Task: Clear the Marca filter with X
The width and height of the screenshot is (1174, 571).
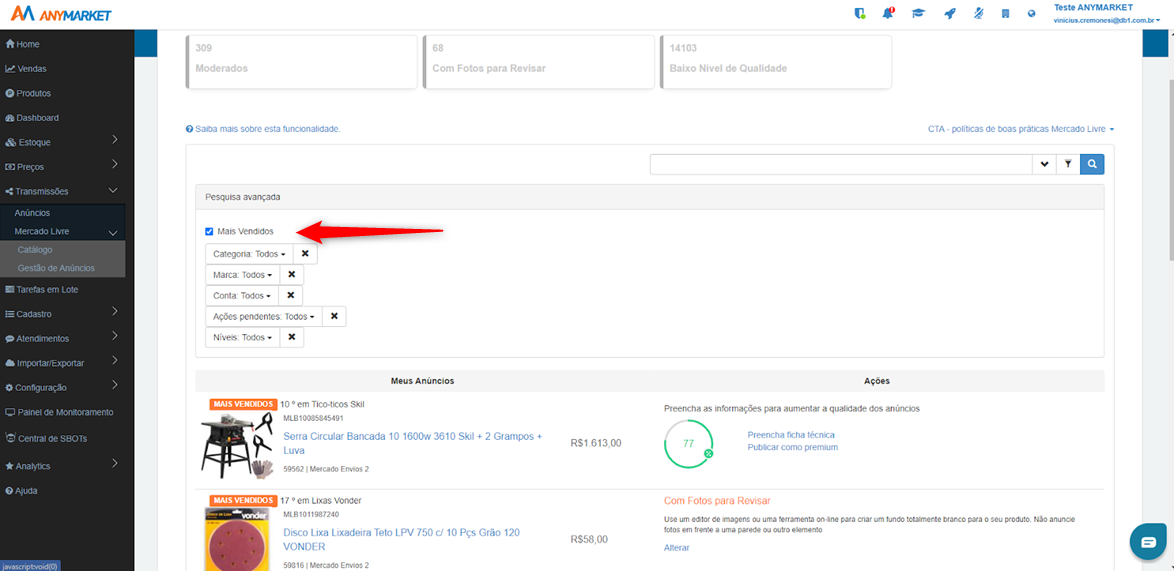Action: point(292,275)
